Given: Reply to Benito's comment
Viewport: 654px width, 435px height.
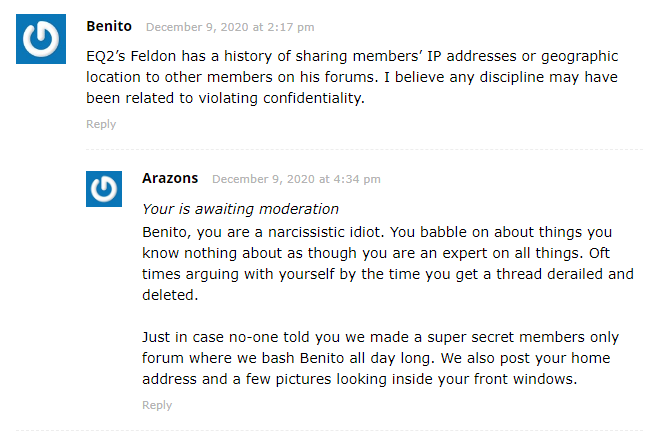Looking at the screenshot, I should pyautogui.click(x=101, y=124).
